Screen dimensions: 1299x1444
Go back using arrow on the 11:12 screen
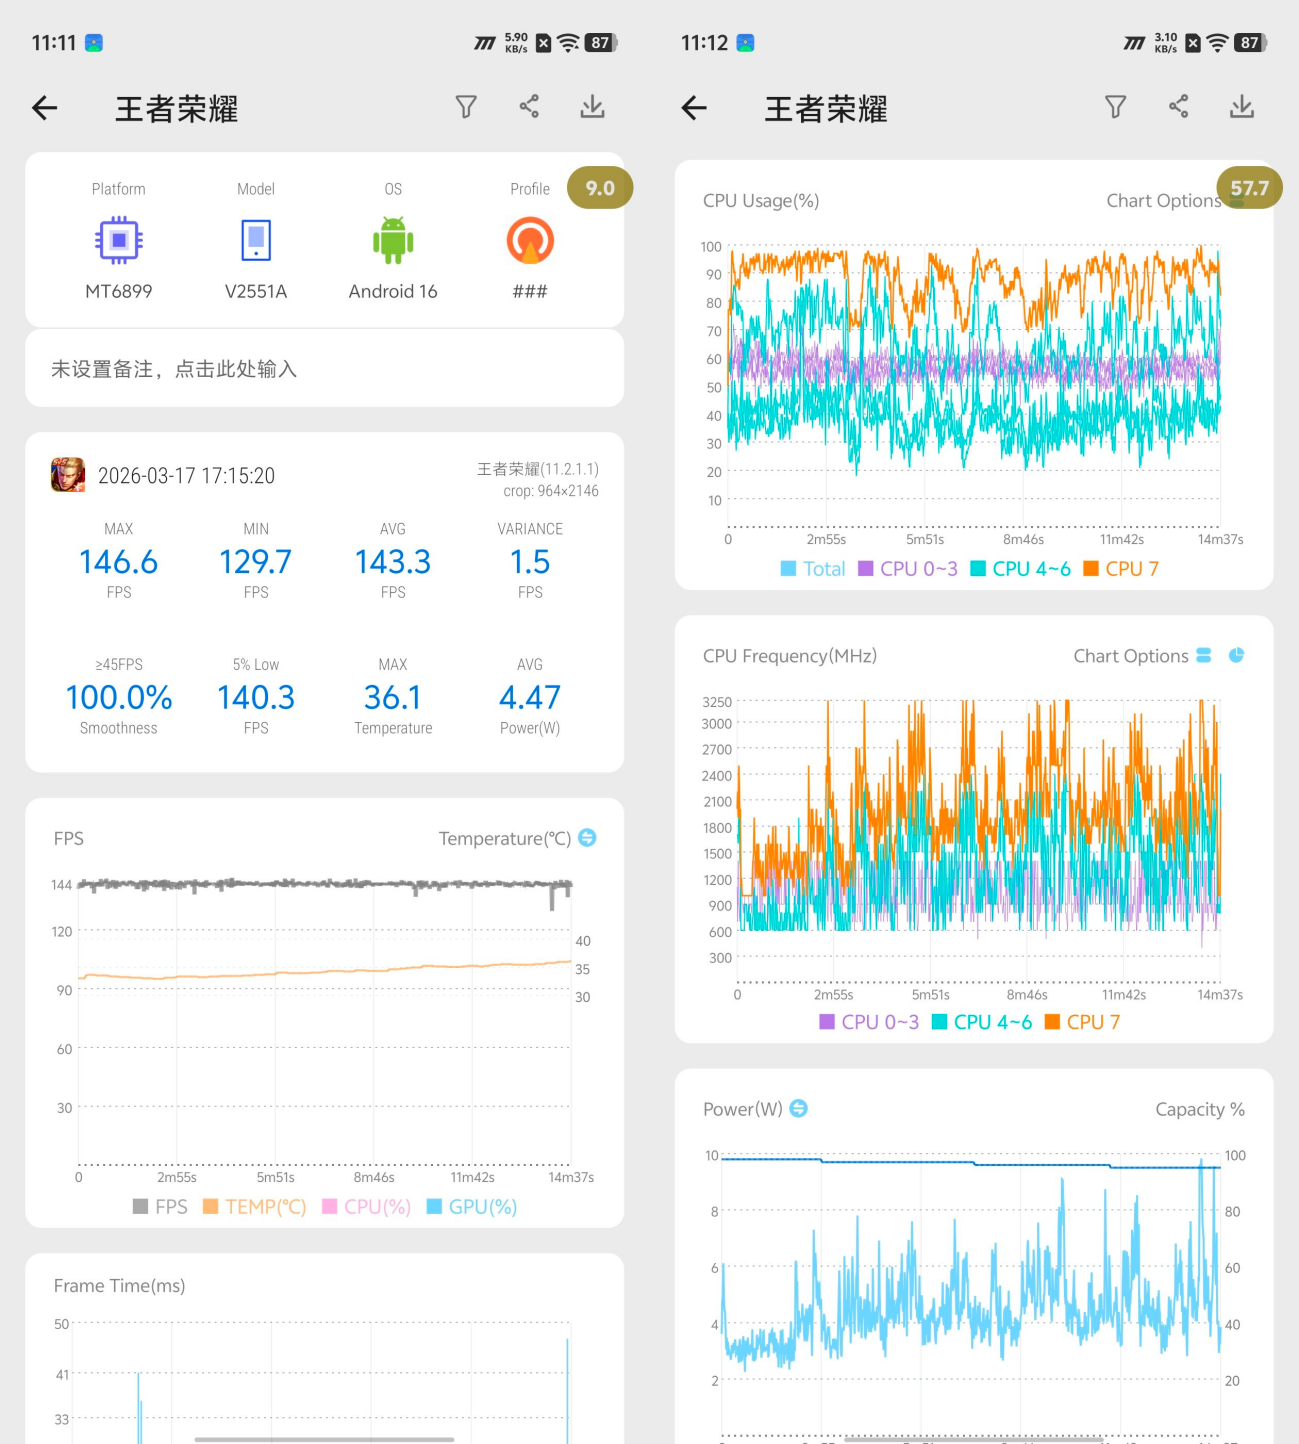point(694,108)
